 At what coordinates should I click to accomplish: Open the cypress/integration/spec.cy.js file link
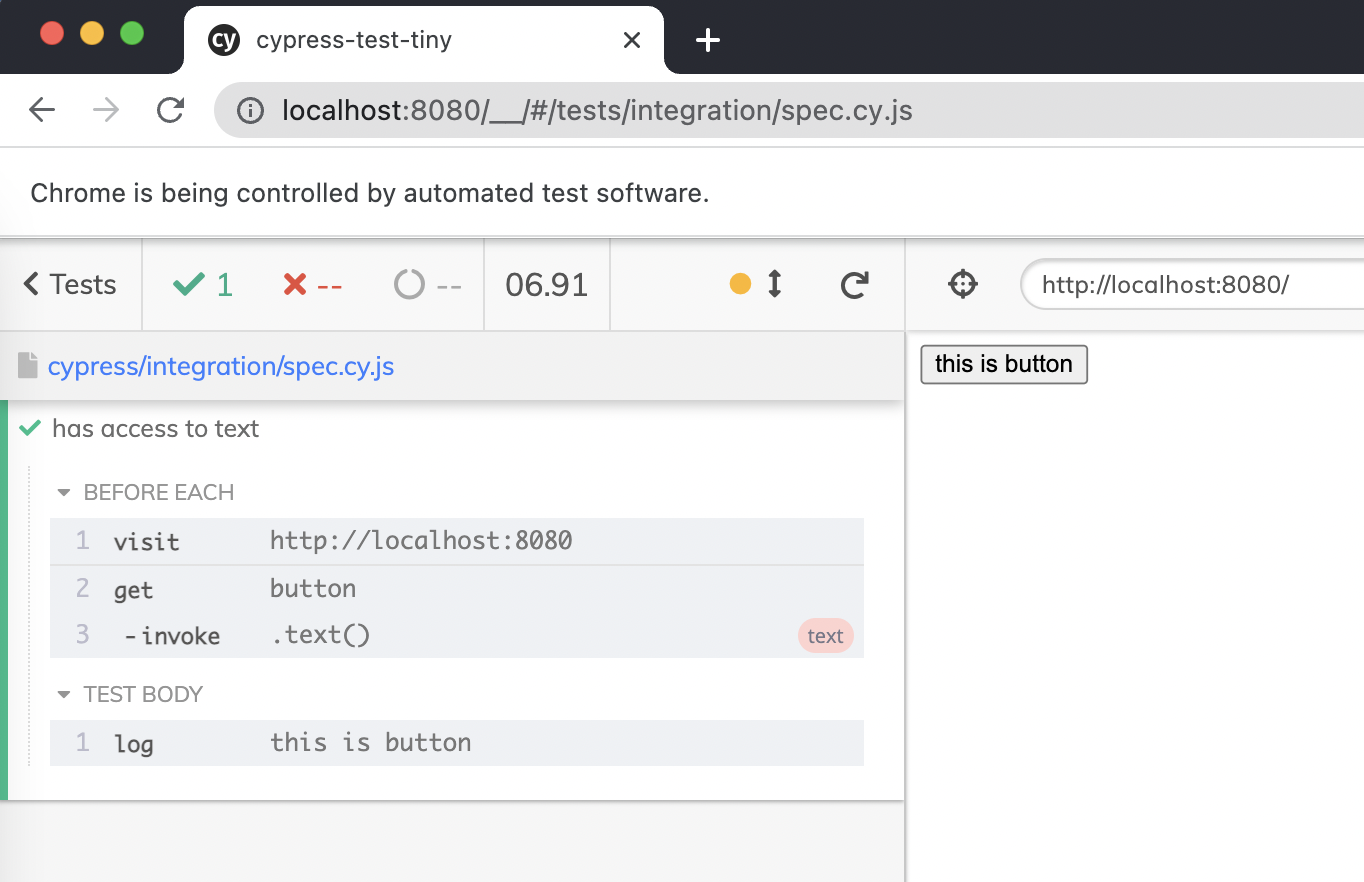click(221, 365)
